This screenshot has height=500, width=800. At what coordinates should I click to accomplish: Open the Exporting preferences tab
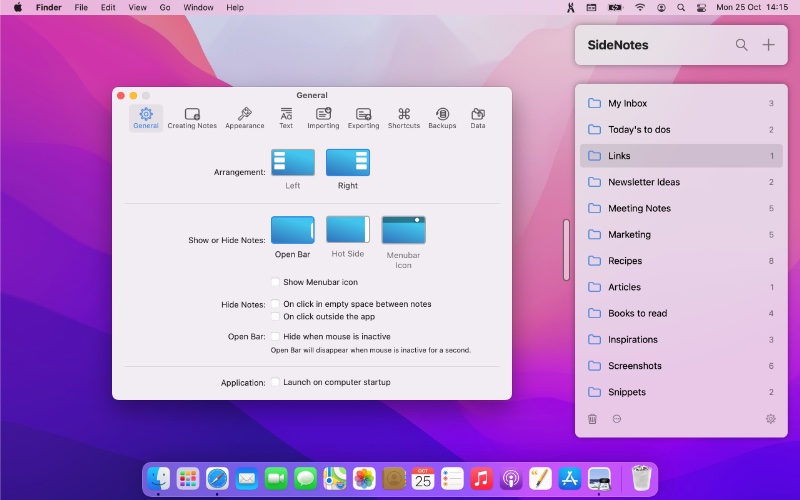(364, 118)
